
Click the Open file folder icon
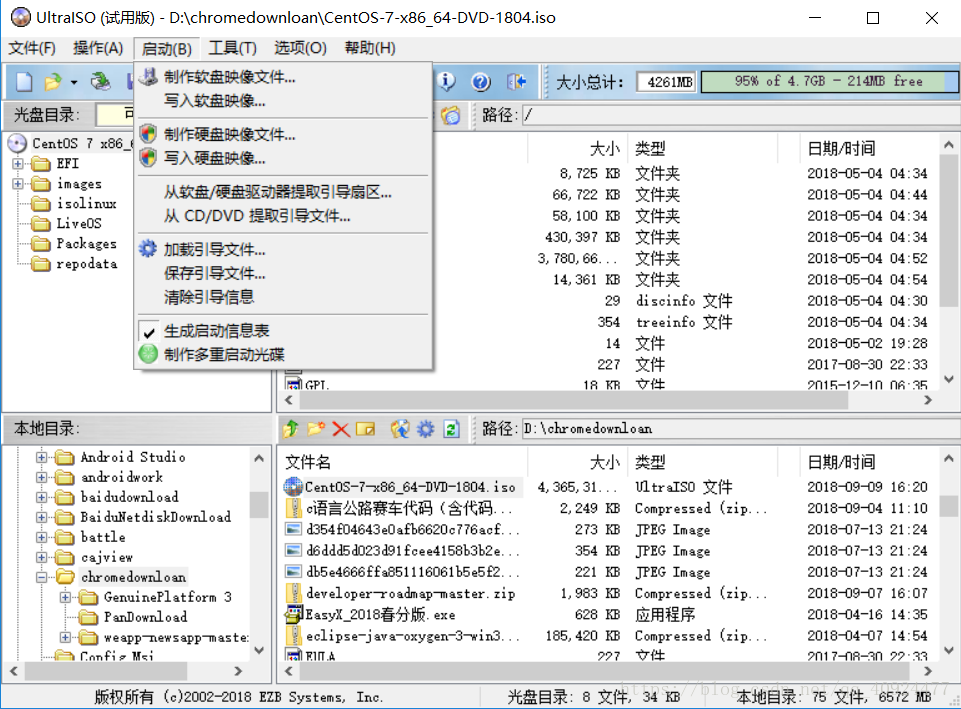[x=53, y=82]
